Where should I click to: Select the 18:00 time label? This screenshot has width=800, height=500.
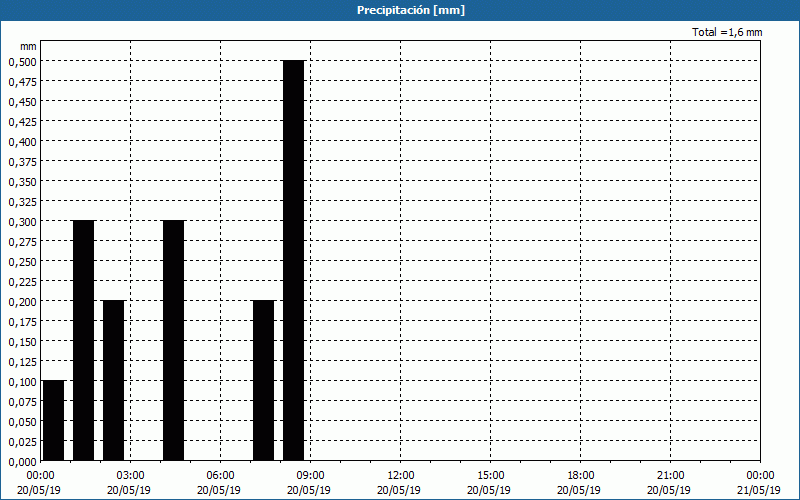[580, 476]
